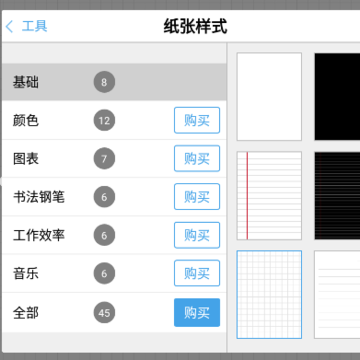This screenshot has width=360, height=360.
Task: Choose the red-margin lined paper thumbnail
Action: 269,196
